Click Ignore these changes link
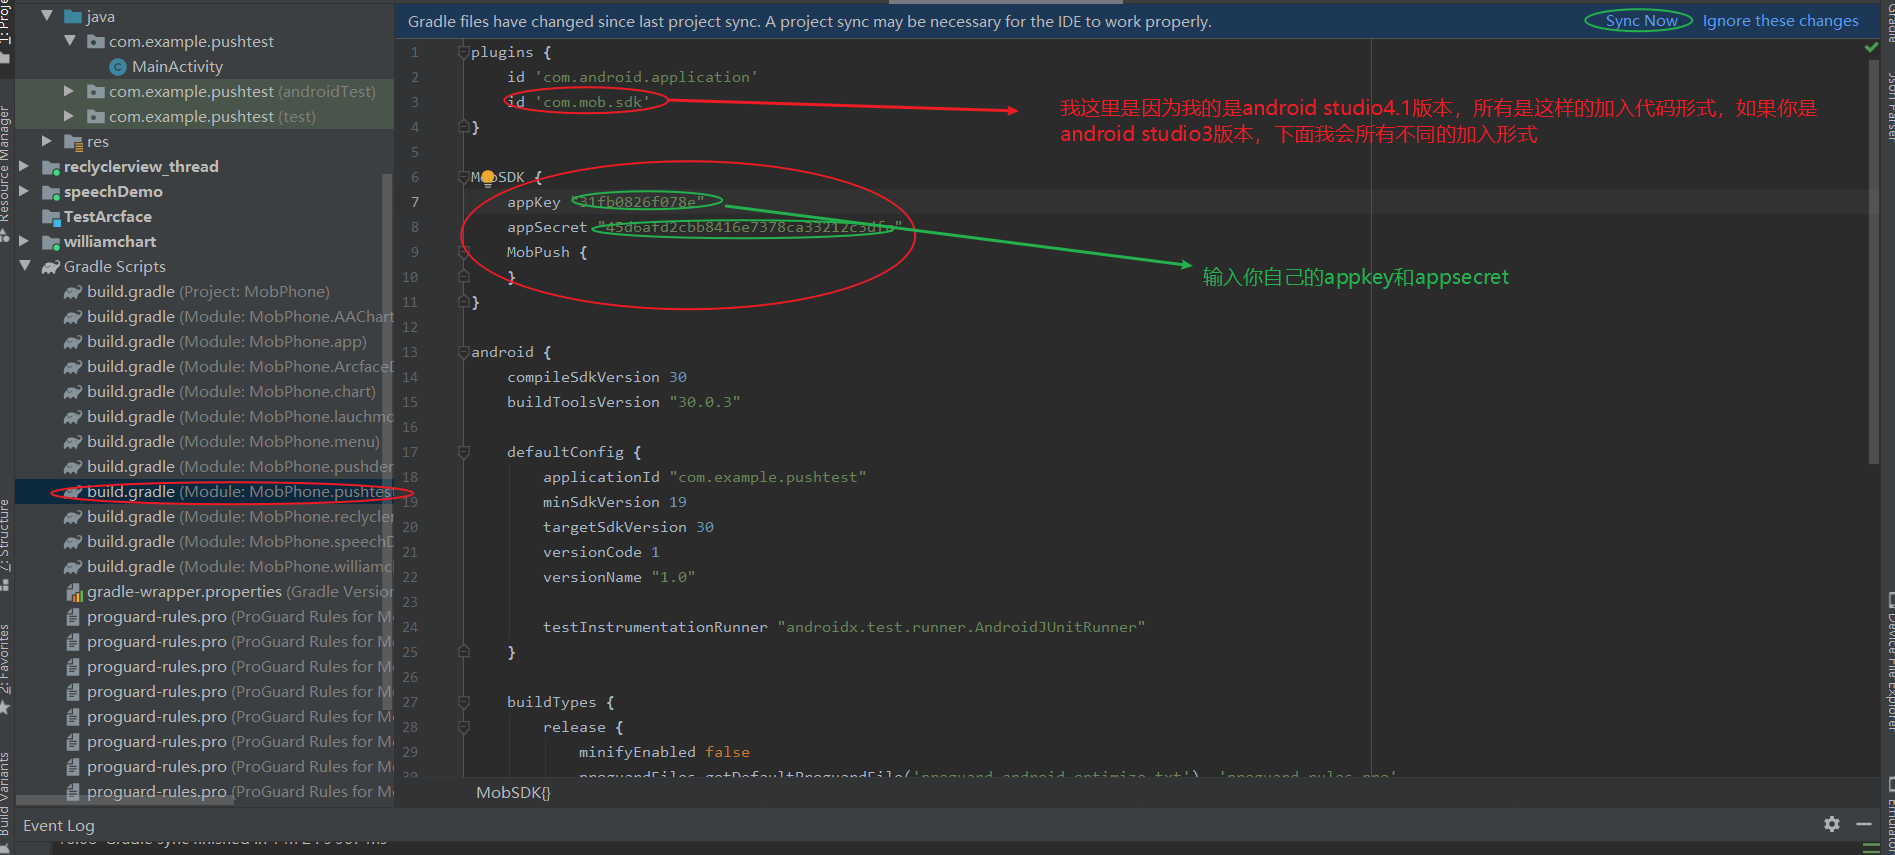1895x855 pixels. coord(1780,21)
